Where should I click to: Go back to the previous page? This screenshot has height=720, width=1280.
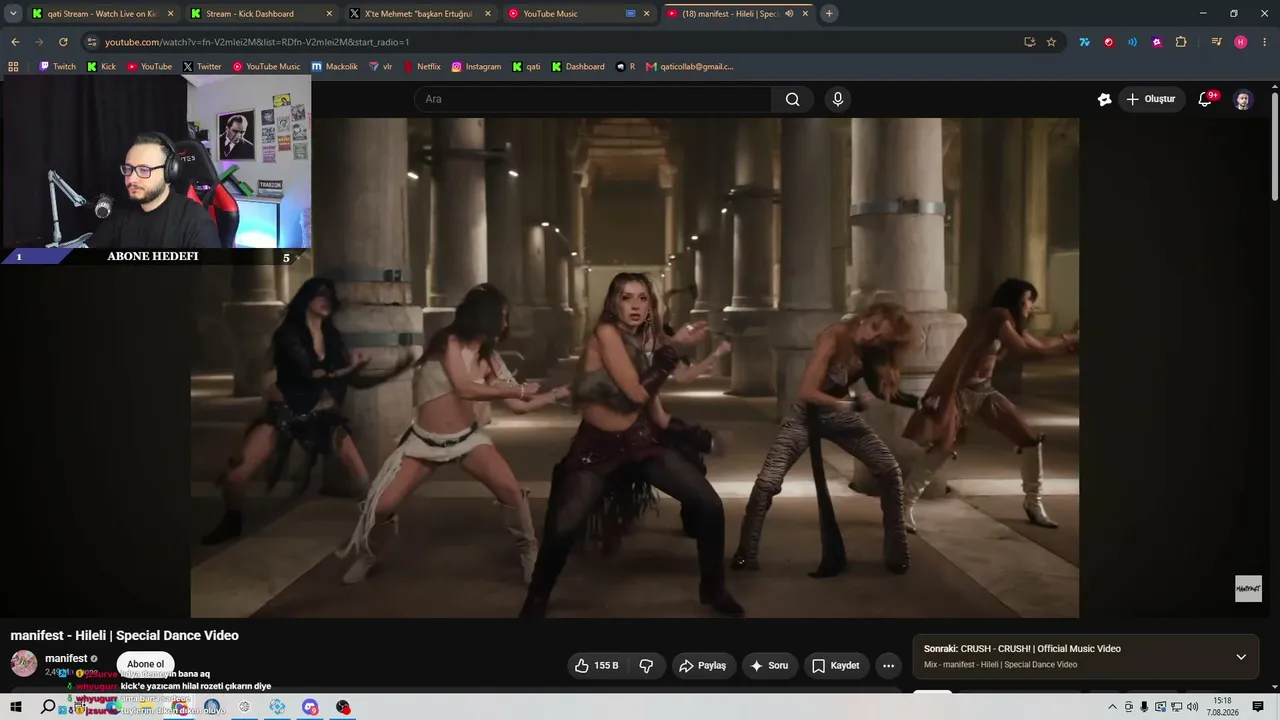pyautogui.click(x=15, y=42)
